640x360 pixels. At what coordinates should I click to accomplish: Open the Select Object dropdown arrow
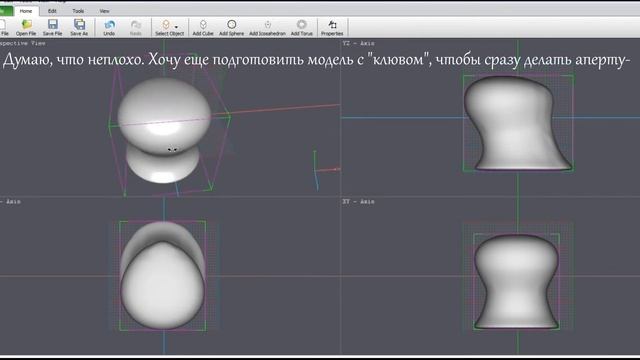[x=176, y=27]
